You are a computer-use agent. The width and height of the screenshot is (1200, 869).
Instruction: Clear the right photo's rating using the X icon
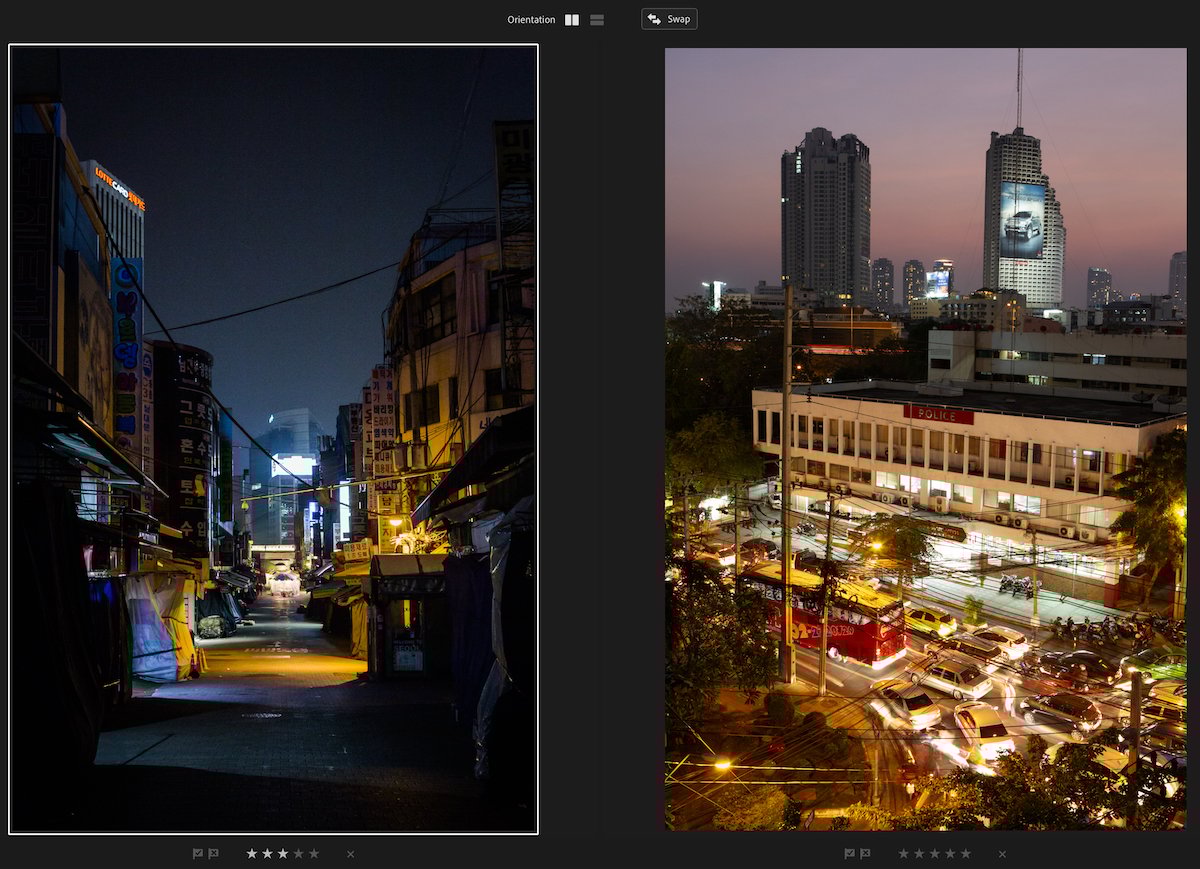tap(1002, 854)
